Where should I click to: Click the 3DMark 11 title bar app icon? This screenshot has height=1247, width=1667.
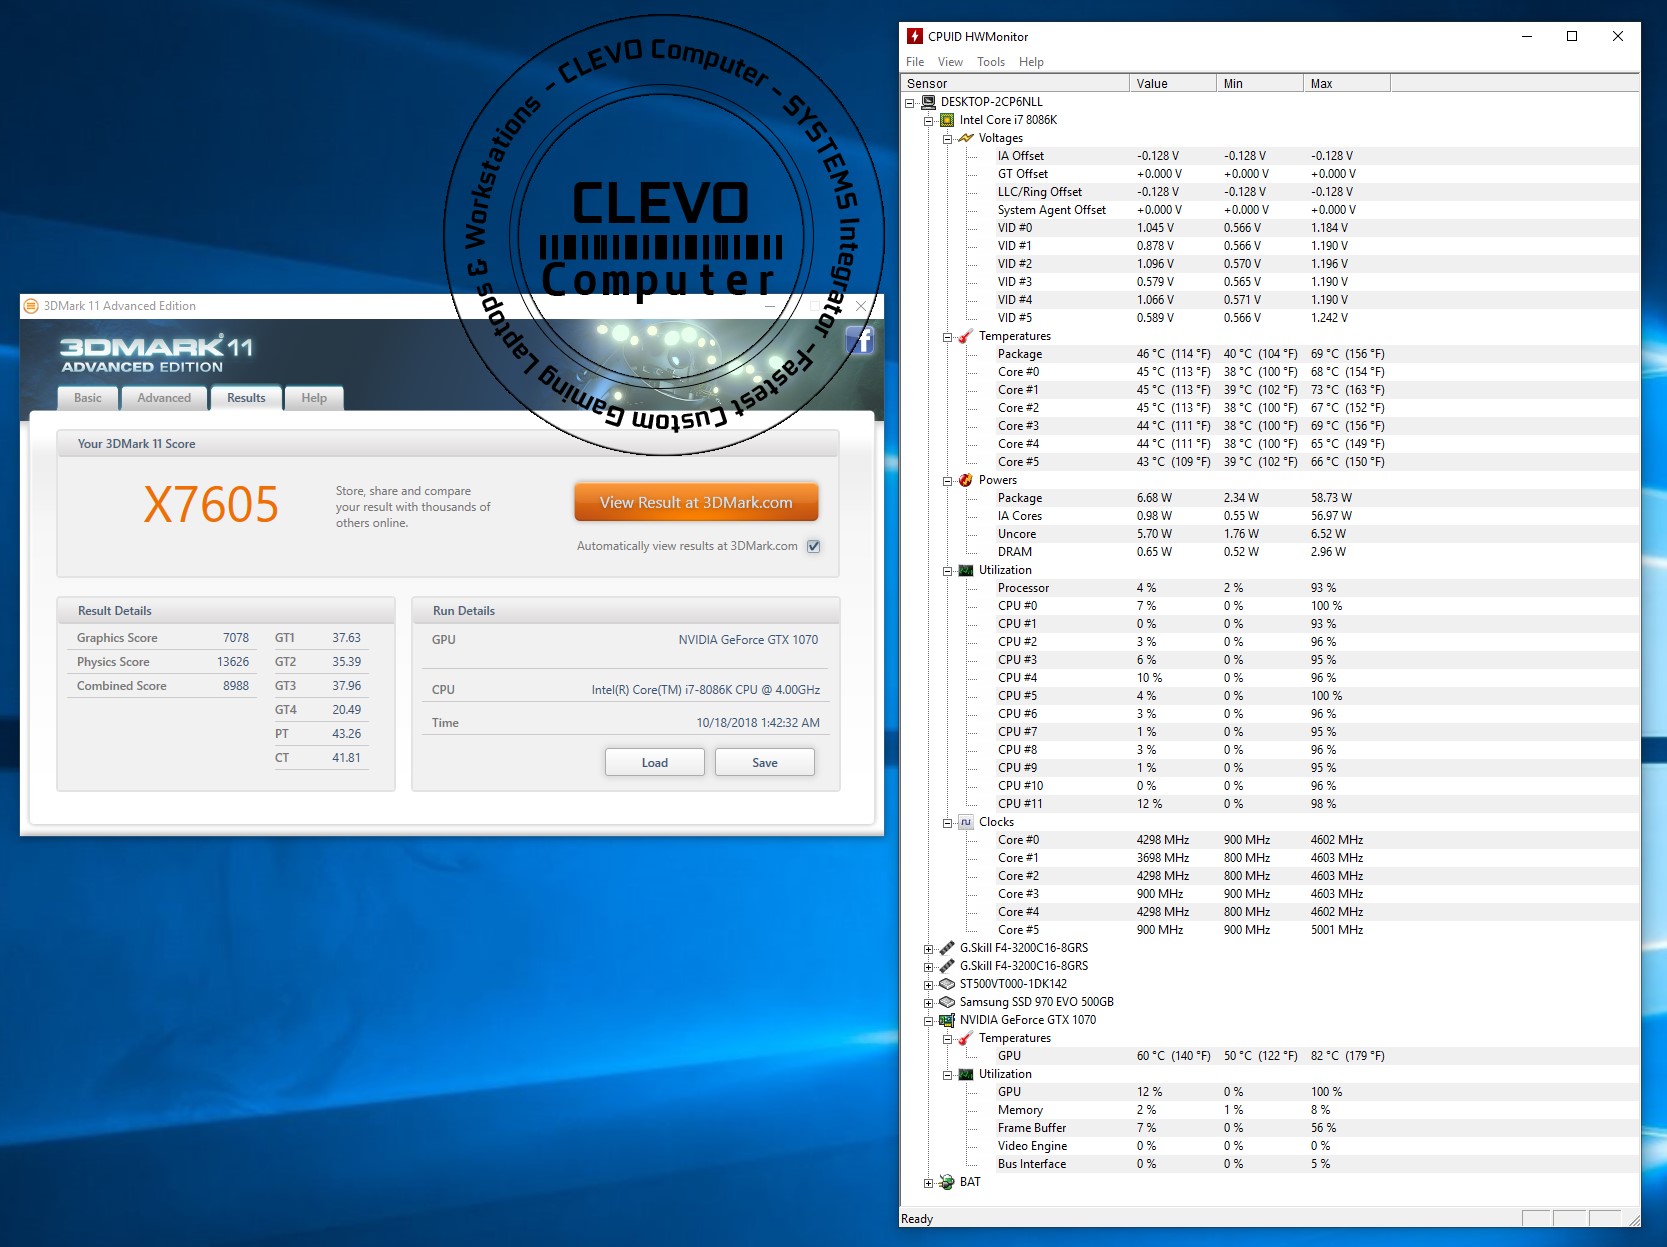pos(31,306)
